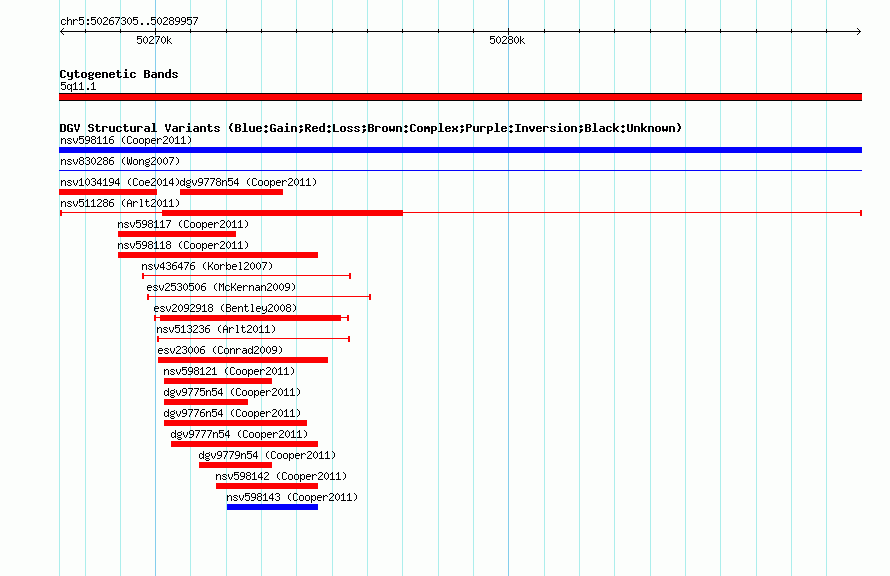Click the nsv1034194 (Coe2014) red bar
Viewport: 890px width, 576px height.
[108, 192]
